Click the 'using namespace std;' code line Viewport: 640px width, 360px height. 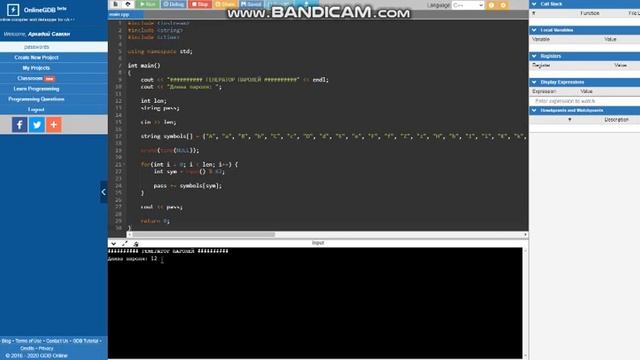(160, 51)
